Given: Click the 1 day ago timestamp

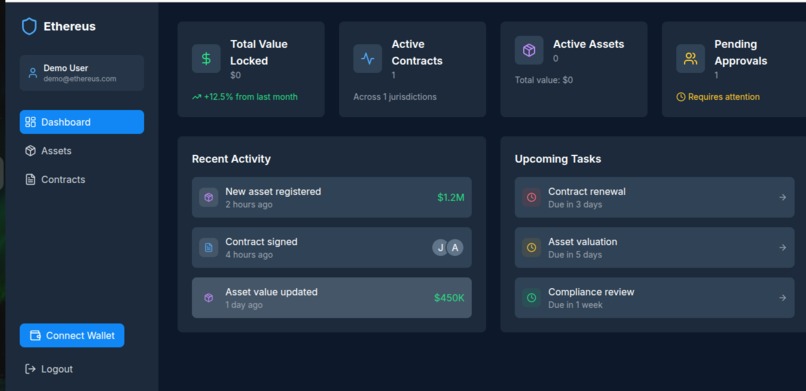Looking at the screenshot, I should [244, 305].
